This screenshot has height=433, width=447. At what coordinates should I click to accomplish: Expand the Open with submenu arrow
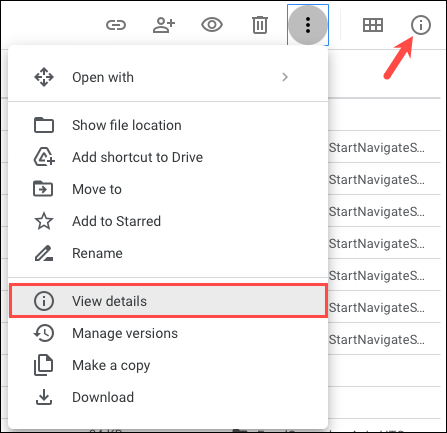point(285,77)
